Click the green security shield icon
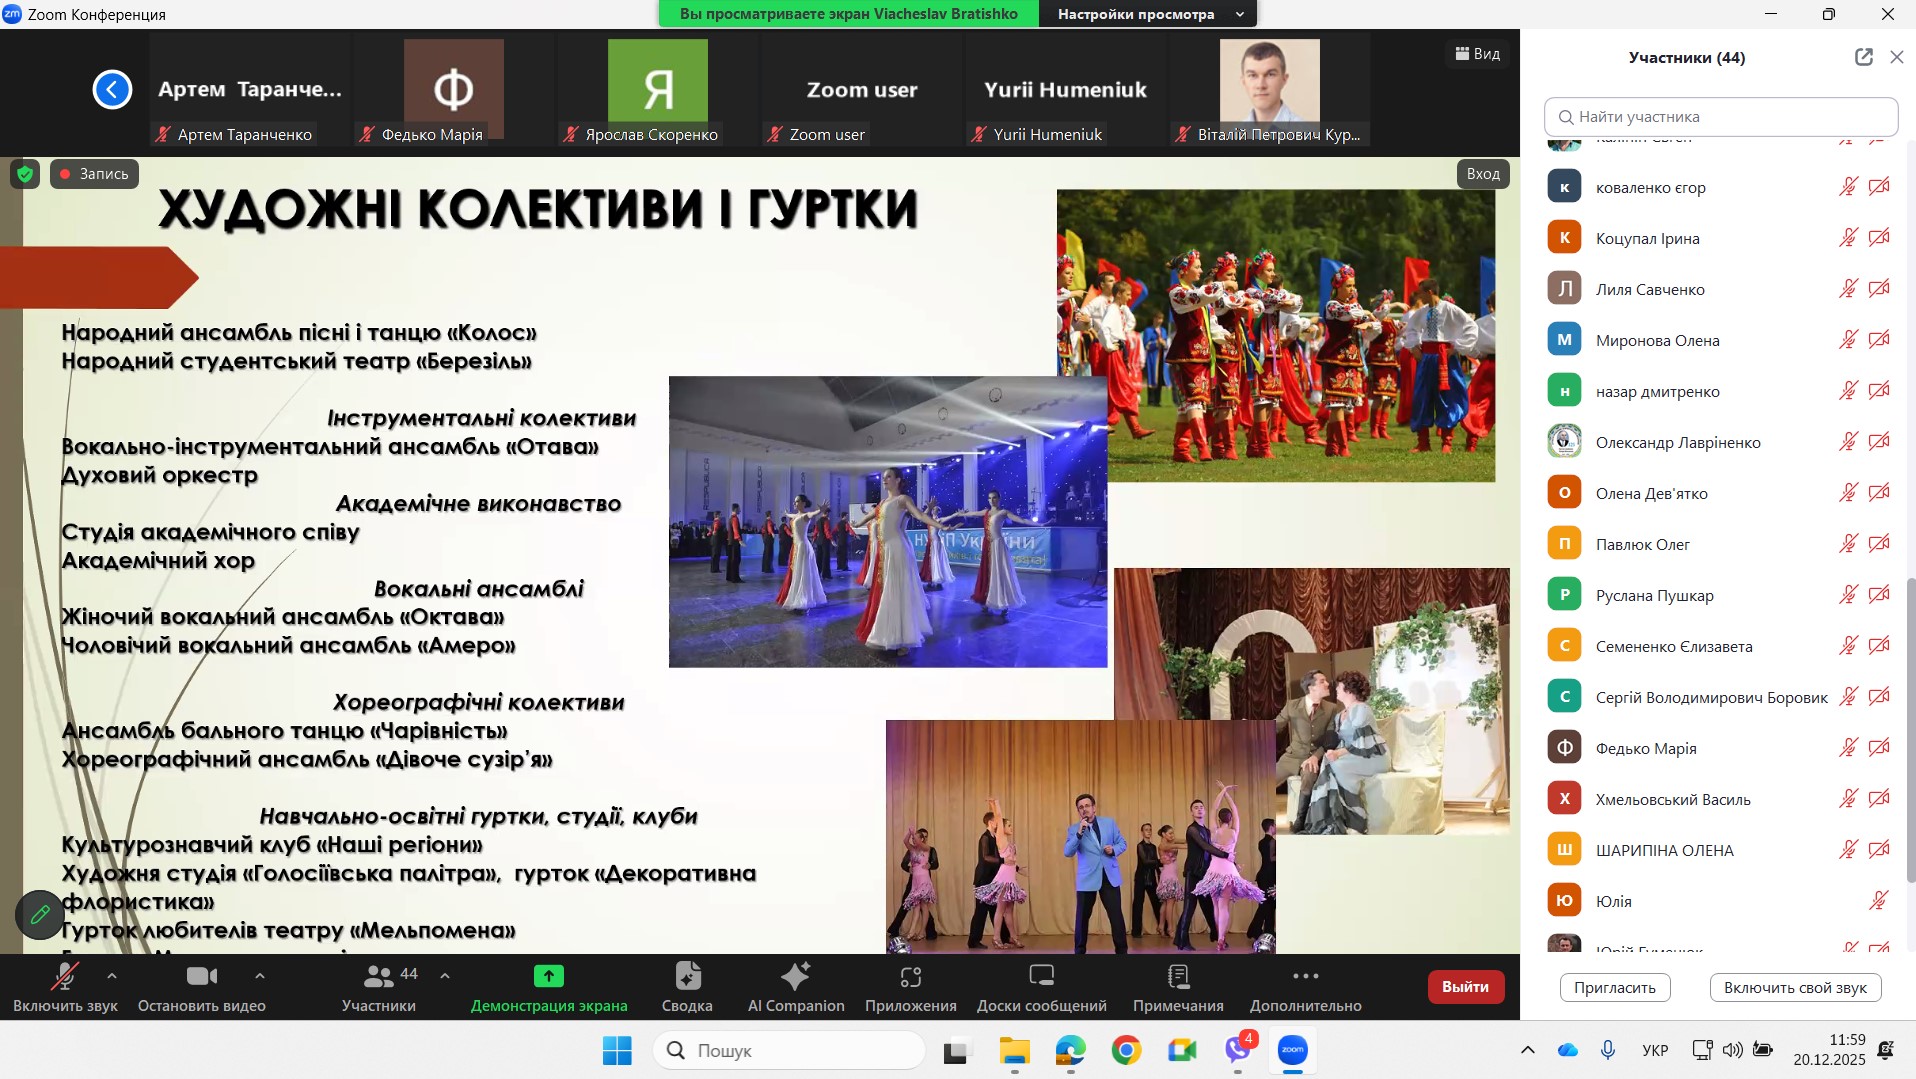1916x1079 pixels. click(25, 174)
